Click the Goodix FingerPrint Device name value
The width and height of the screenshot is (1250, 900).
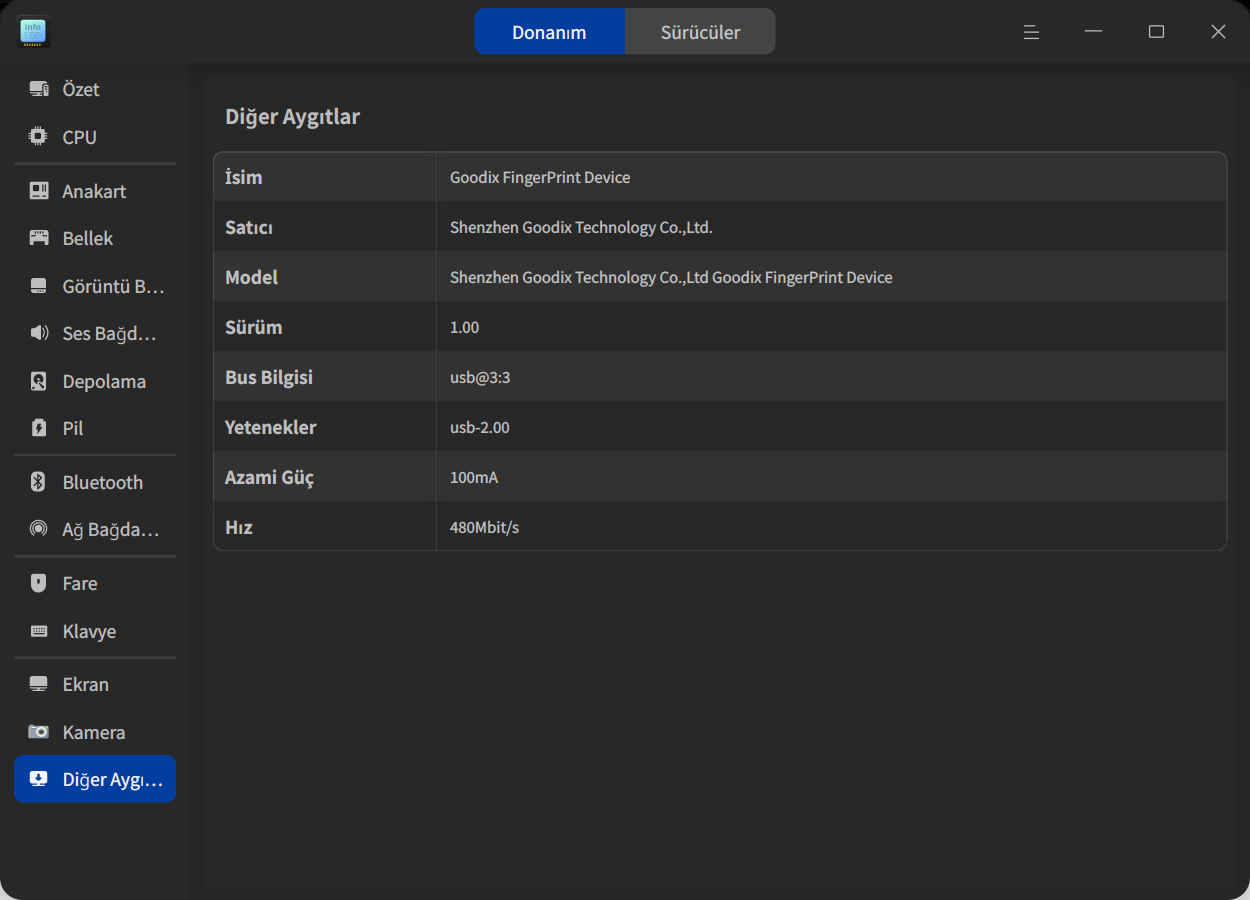click(x=540, y=177)
